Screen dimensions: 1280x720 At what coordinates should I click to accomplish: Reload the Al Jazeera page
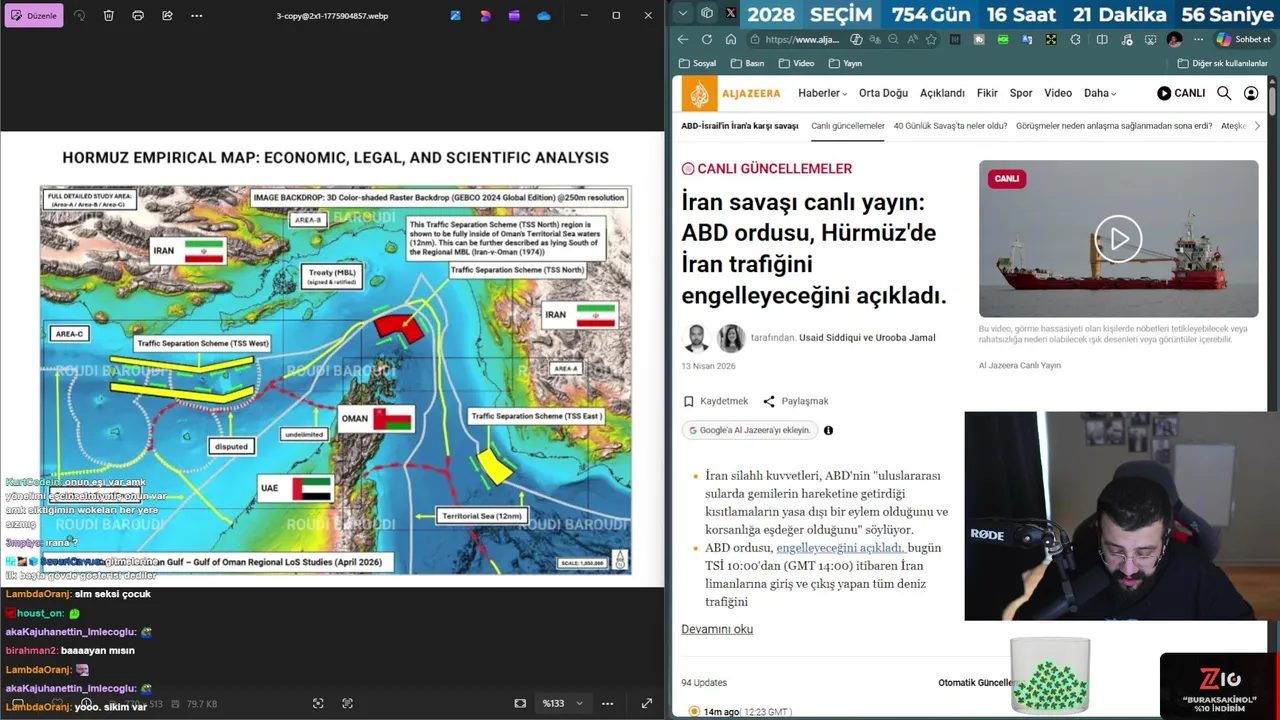(x=707, y=40)
